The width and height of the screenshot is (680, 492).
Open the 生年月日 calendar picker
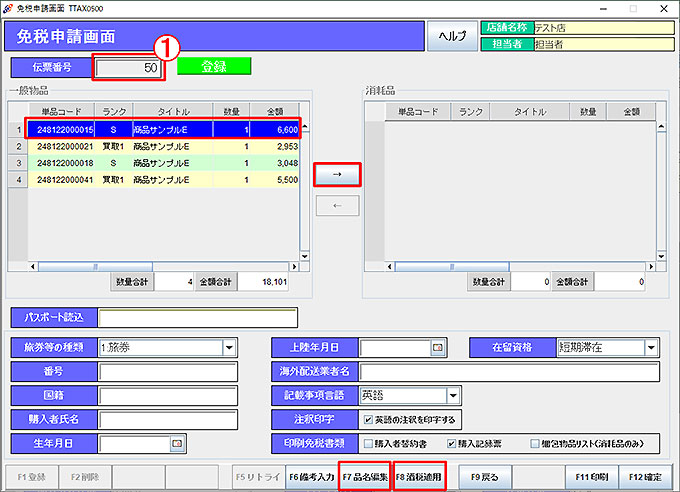point(177,442)
